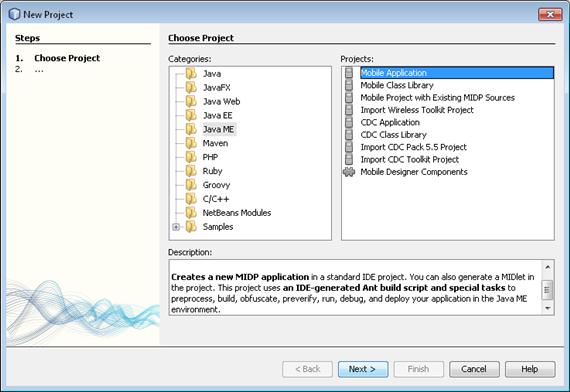Click the Import CDC Pack 5.5 Project icon

coord(349,147)
